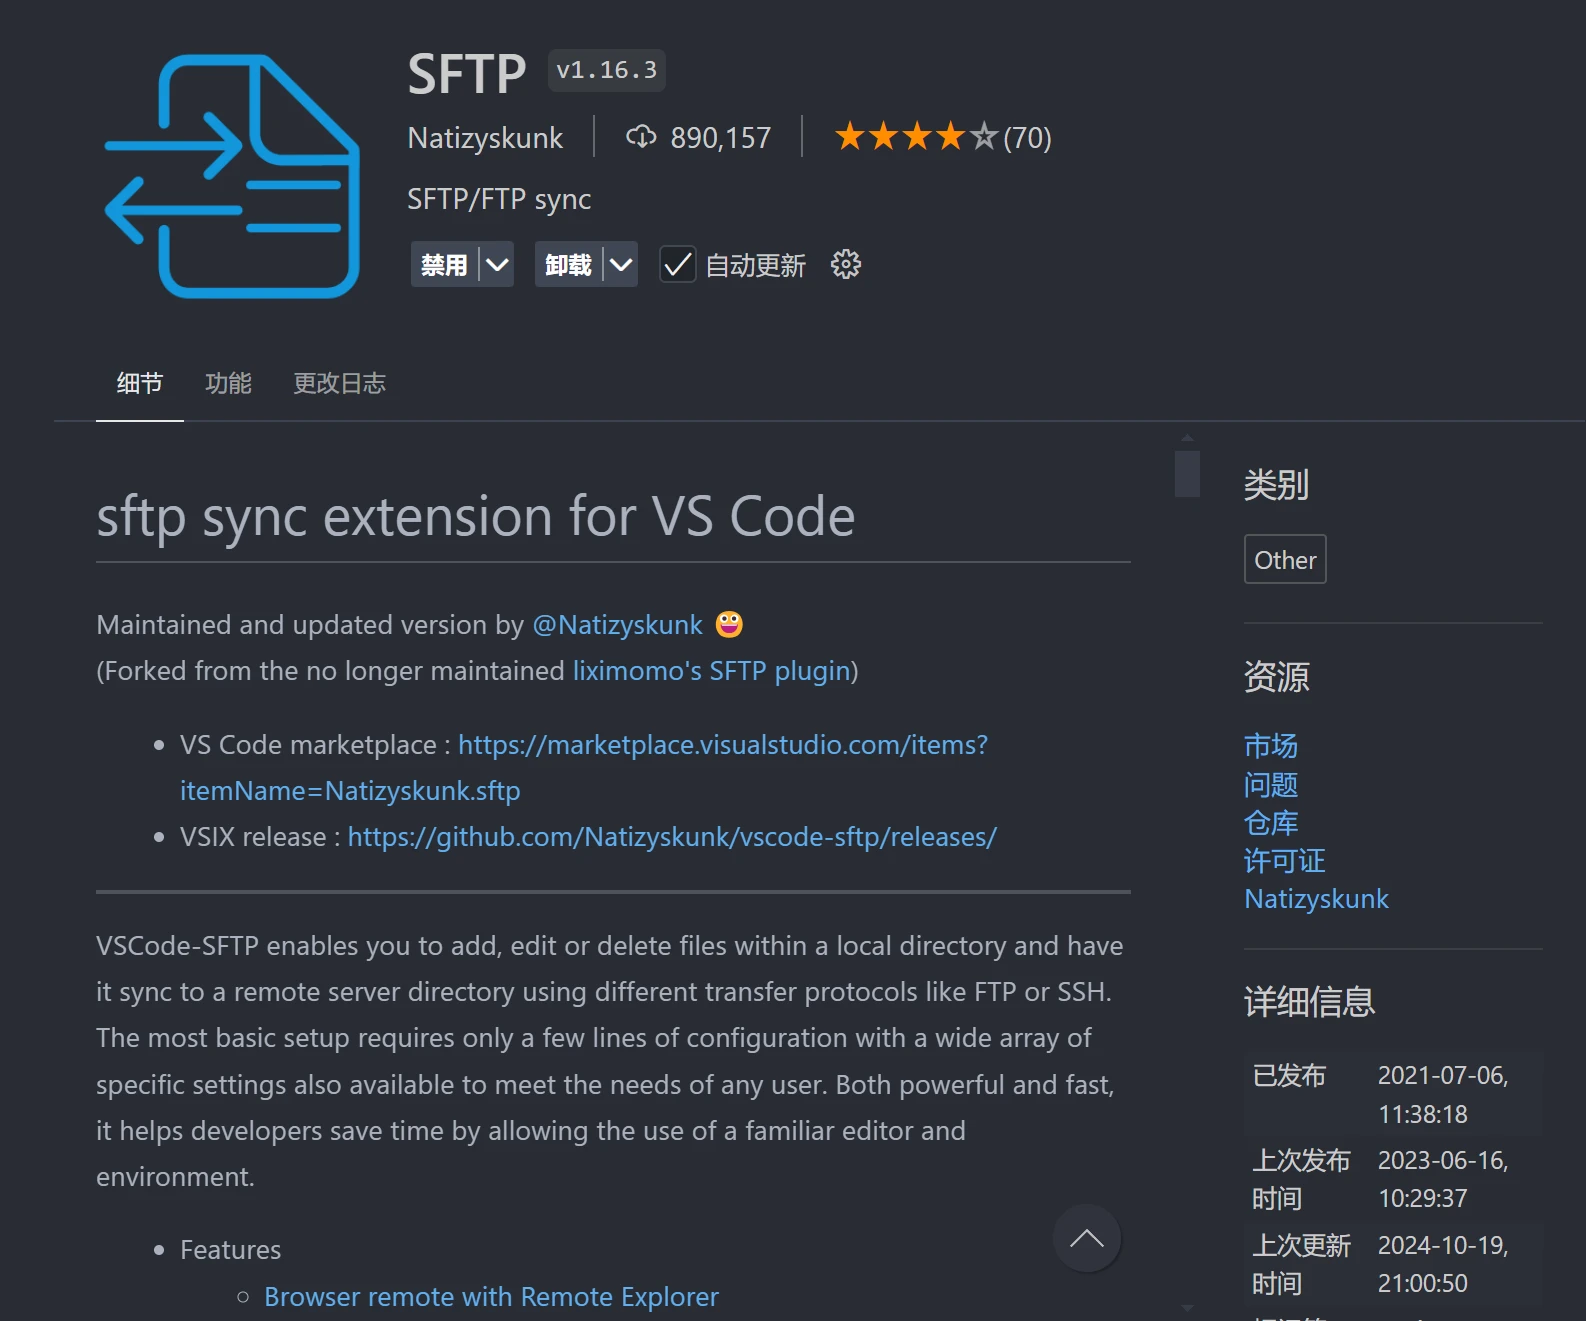Image resolution: width=1586 pixels, height=1321 pixels.
Task: Open the GitHub VSIX releases link
Action: 672,837
